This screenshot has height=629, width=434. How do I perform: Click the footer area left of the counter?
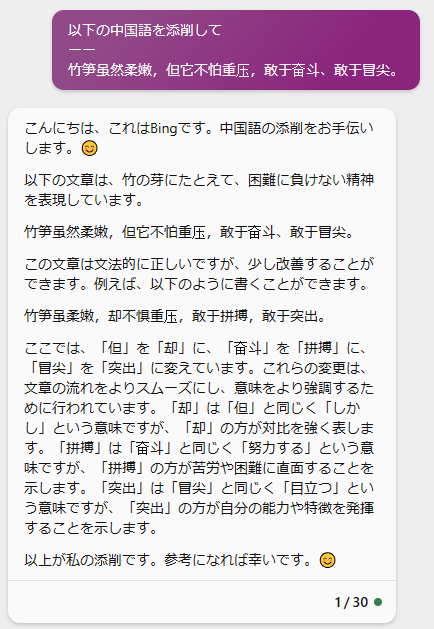tap(168, 602)
